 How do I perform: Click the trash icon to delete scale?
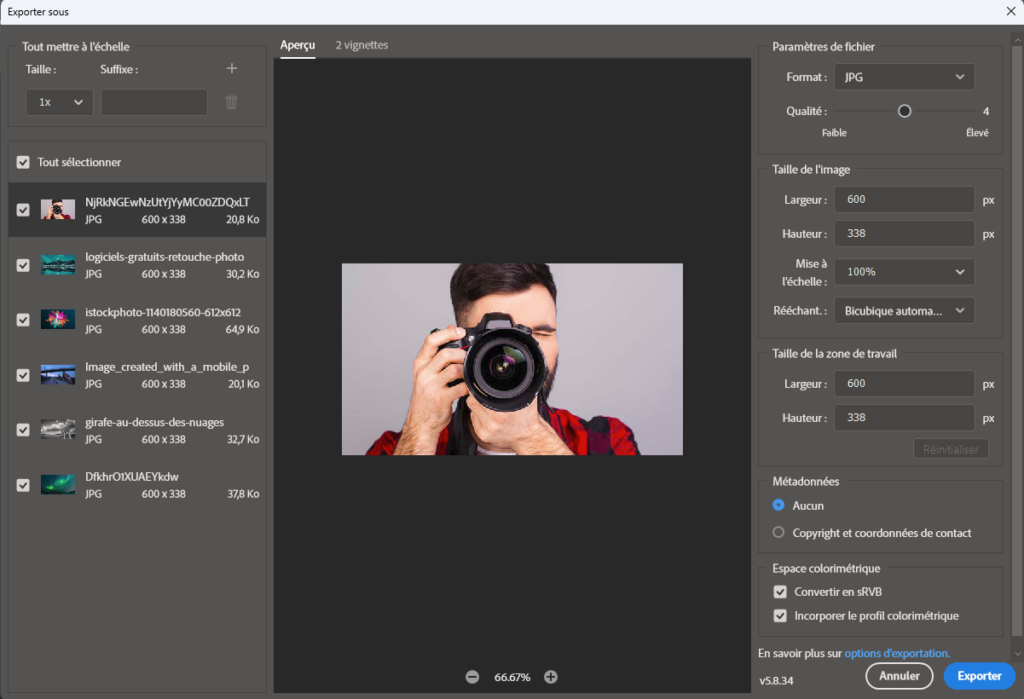click(x=232, y=102)
